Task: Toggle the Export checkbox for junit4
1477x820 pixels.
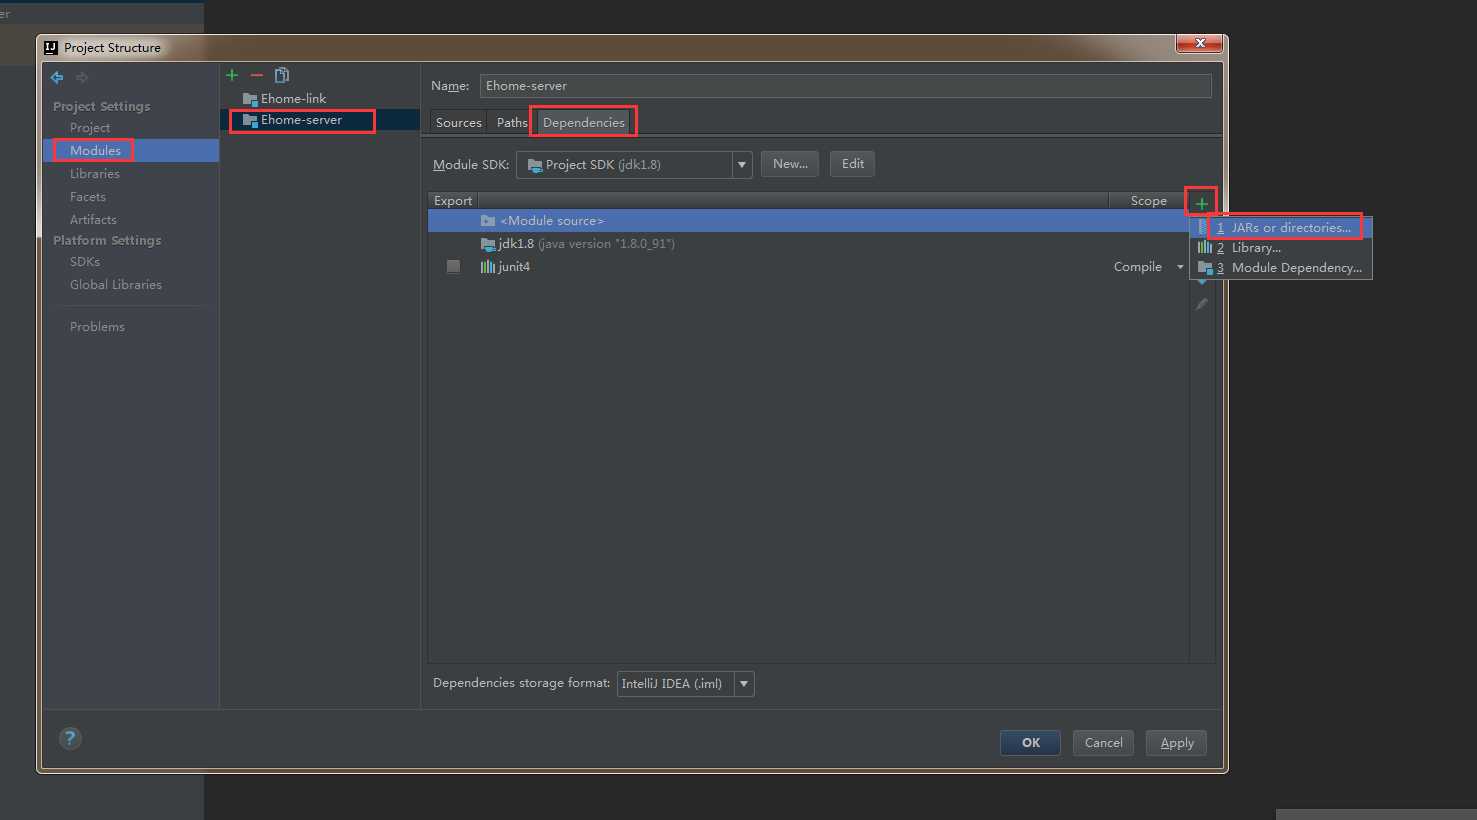Action: point(454,267)
